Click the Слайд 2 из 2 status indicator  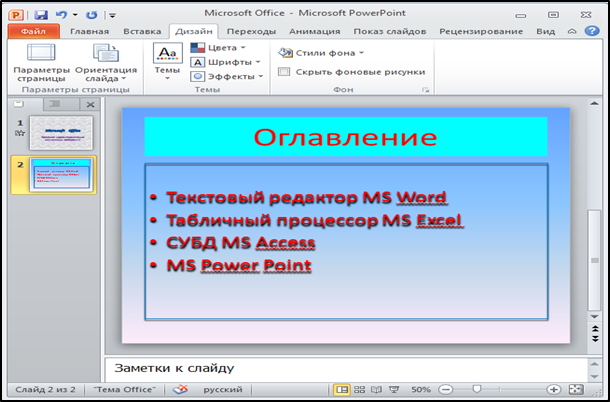[x=46, y=390]
